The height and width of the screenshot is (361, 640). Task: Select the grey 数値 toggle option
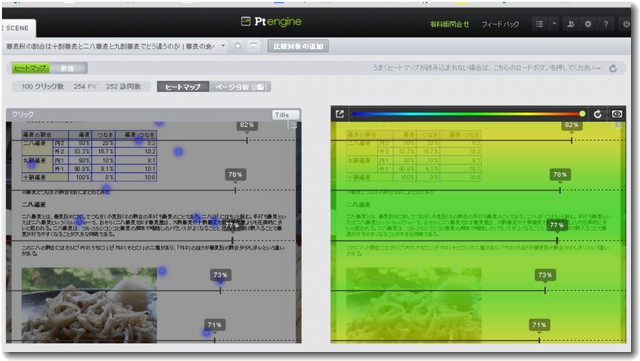pyautogui.click(x=68, y=68)
